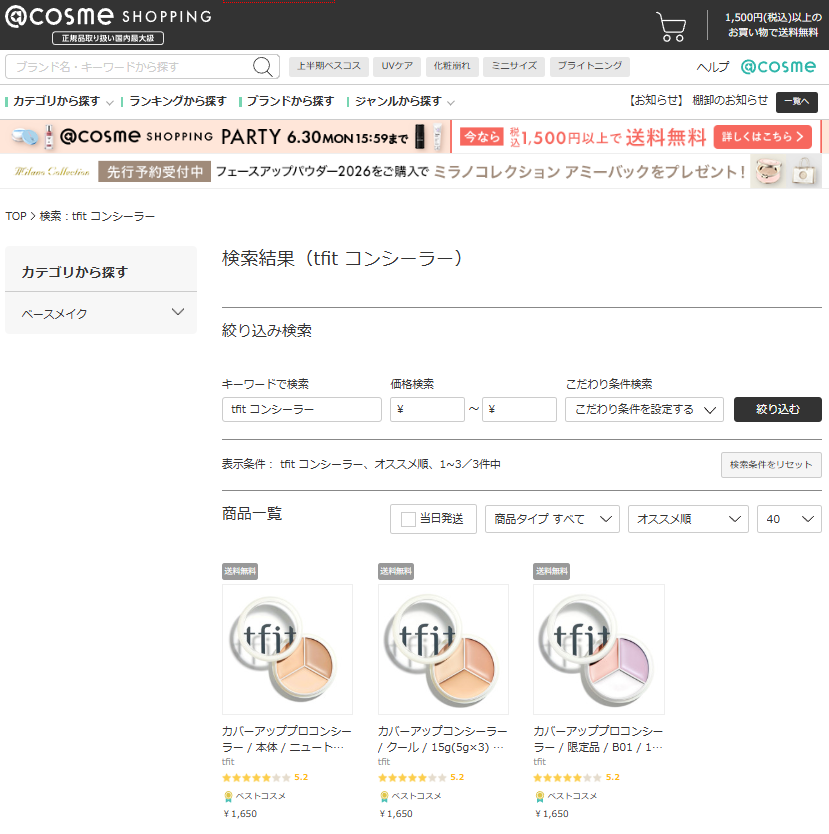Viewport: 829px width, 834px height.
Task: Select the UVケア tag
Action: [397, 66]
